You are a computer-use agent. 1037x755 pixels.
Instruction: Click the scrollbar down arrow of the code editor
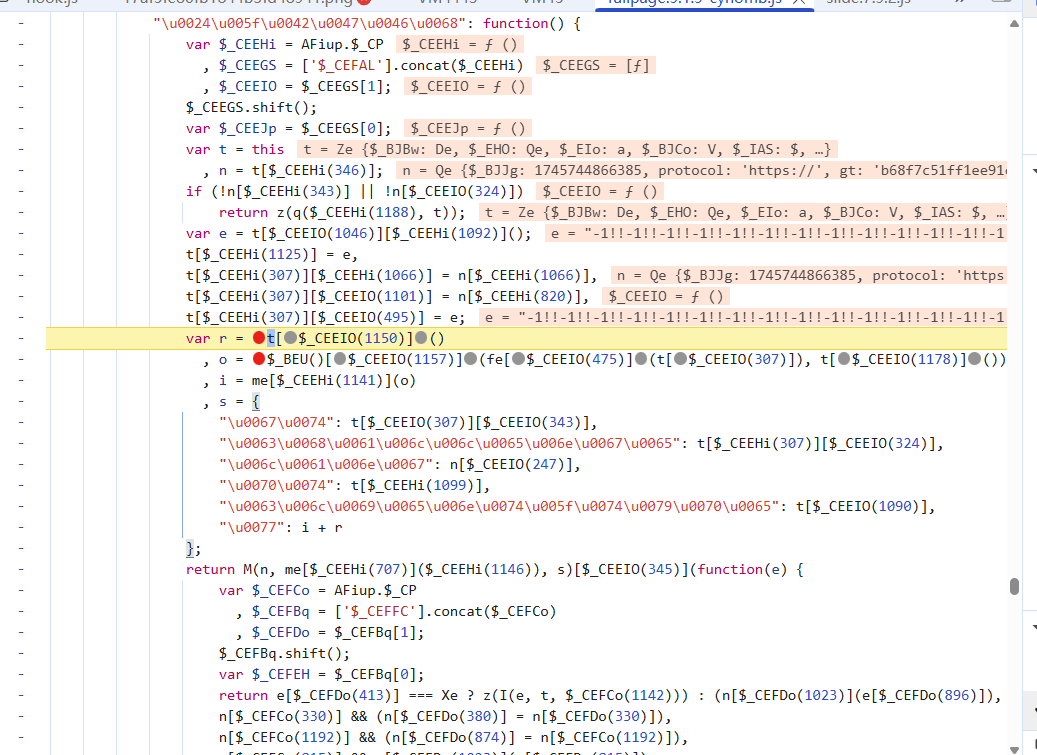tap(1014, 749)
